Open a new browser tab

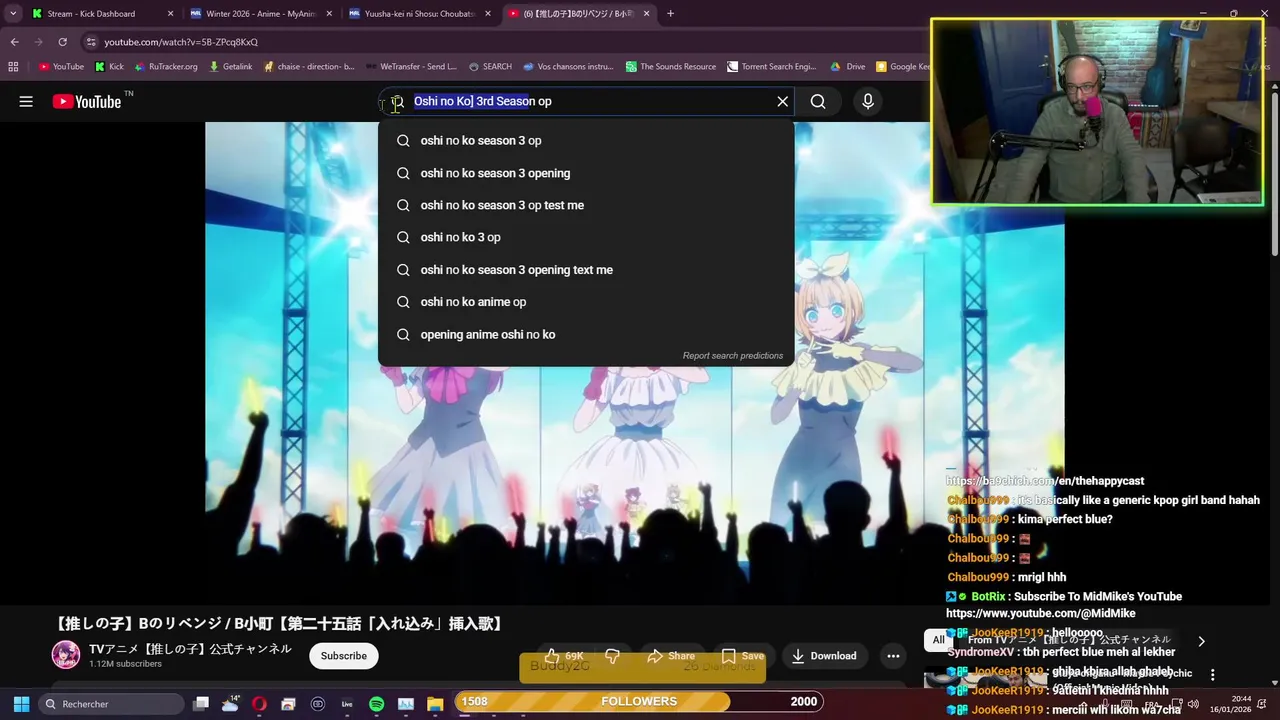pos(670,14)
